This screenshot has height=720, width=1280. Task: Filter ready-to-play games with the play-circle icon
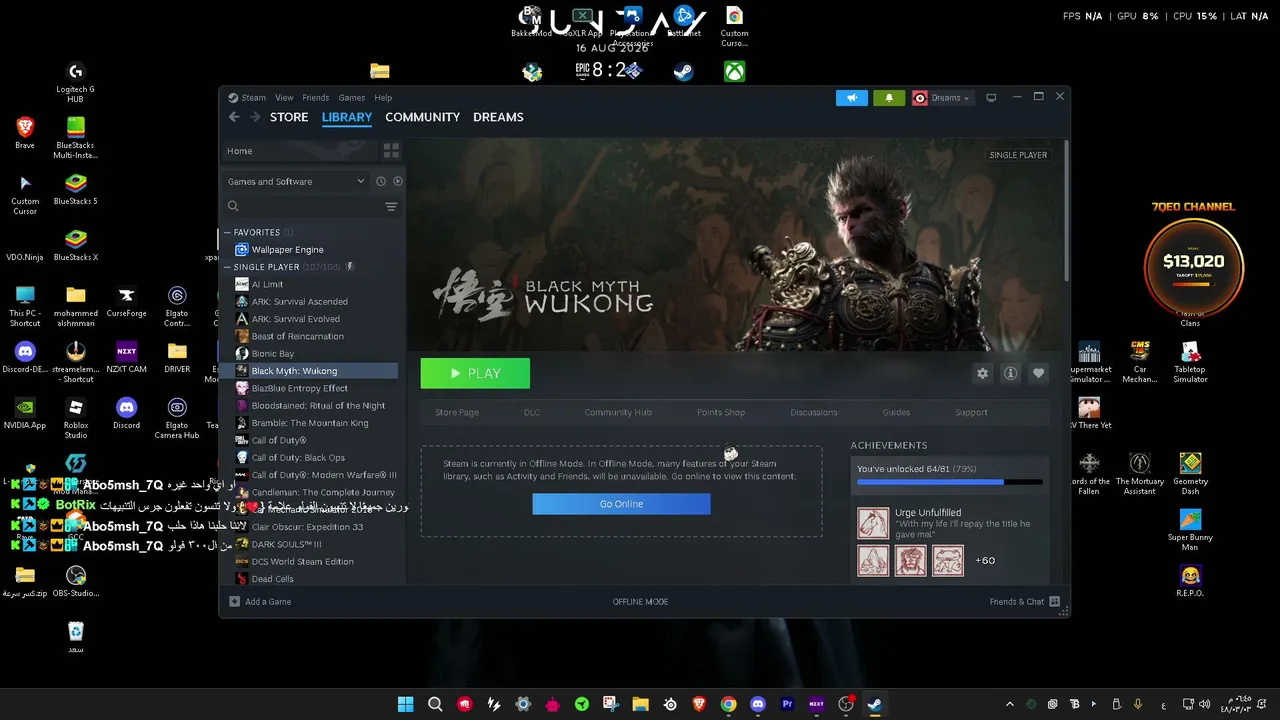point(397,182)
